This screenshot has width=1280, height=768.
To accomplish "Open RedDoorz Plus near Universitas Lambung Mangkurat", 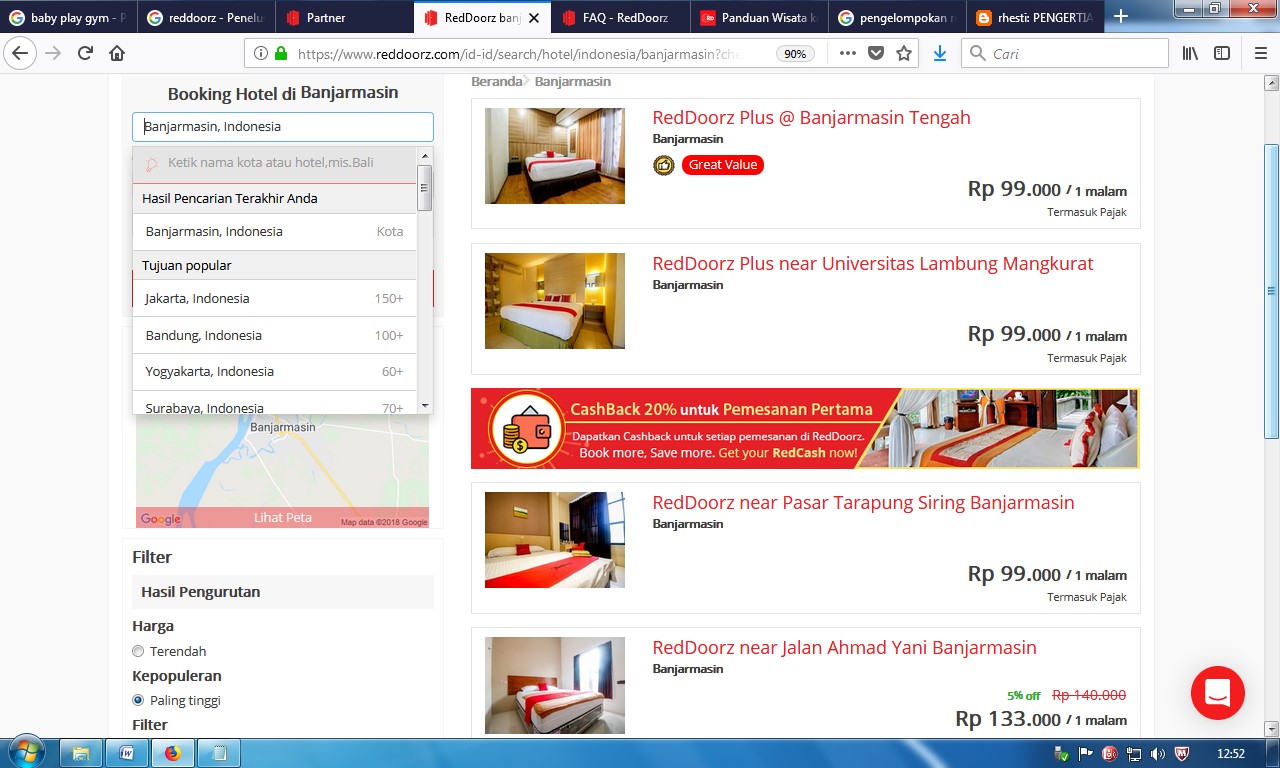I will coord(873,264).
